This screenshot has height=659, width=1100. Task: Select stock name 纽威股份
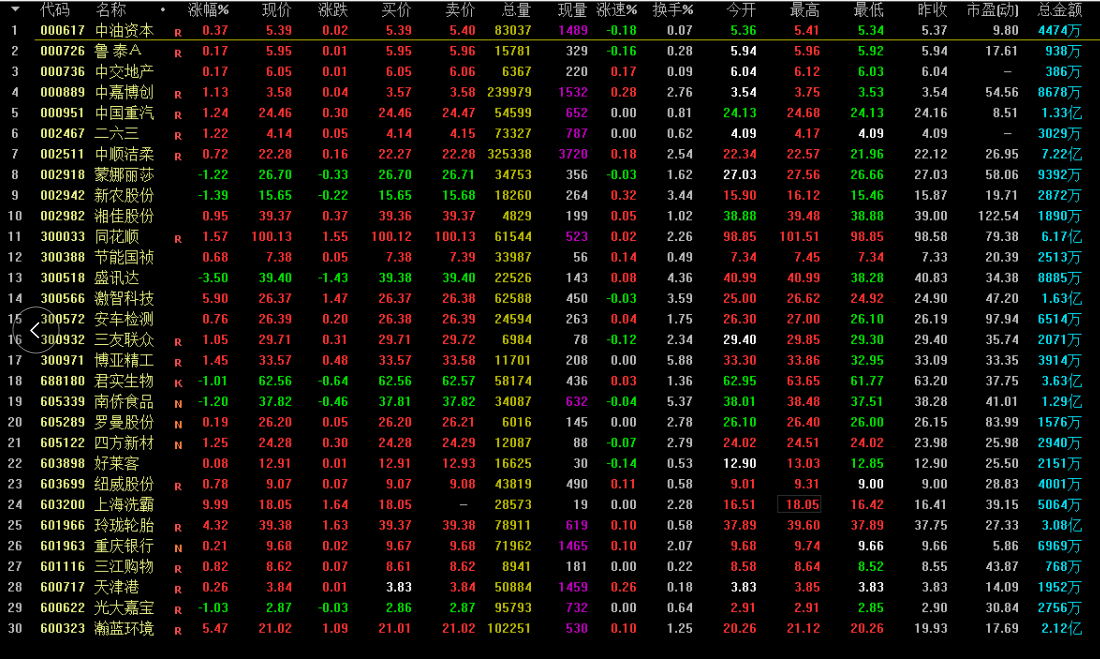(x=124, y=484)
